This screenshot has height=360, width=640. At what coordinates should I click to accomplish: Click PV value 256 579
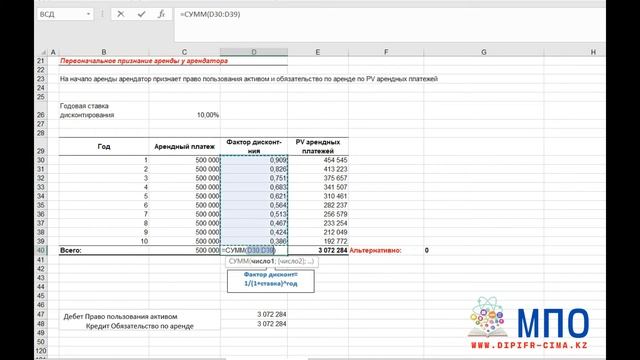(x=318, y=214)
